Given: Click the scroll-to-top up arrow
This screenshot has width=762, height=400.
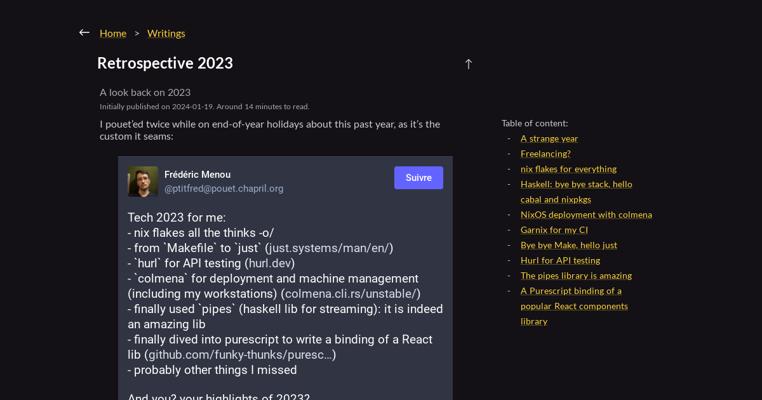Looking at the screenshot, I should coord(468,64).
